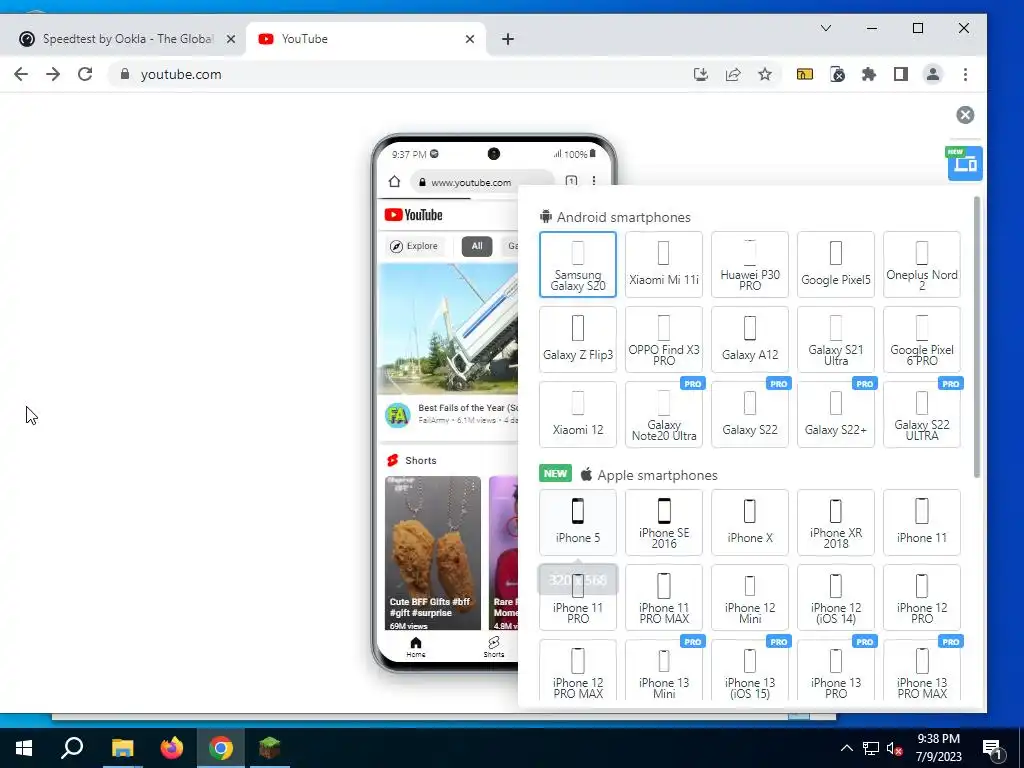Share this page icon
Image resolution: width=1024 pixels, height=768 pixels.
pyautogui.click(x=733, y=74)
